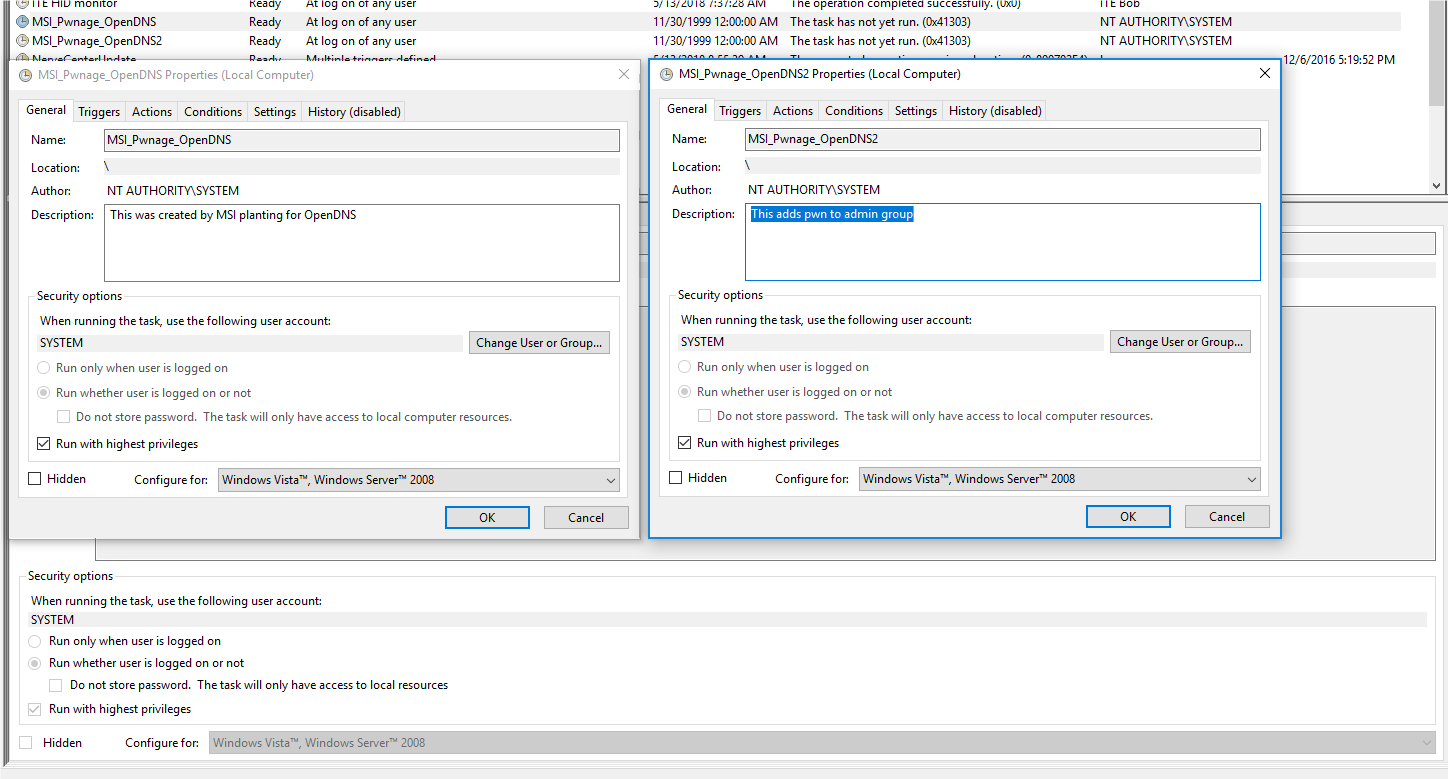Select the MSI_Pwnage_OpenDNS task row name

[x=94, y=22]
